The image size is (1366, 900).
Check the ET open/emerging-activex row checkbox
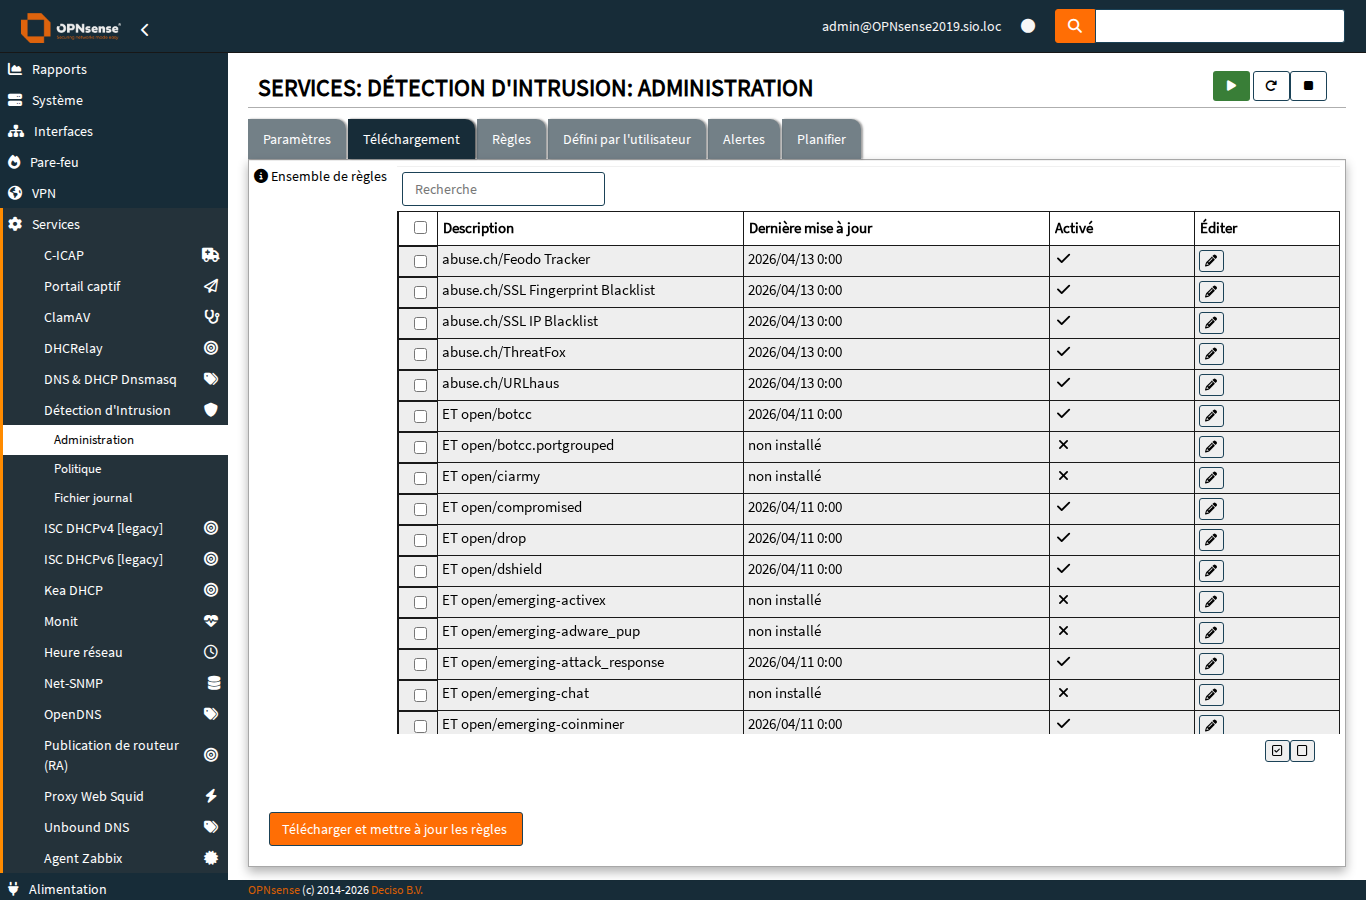pos(420,602)
